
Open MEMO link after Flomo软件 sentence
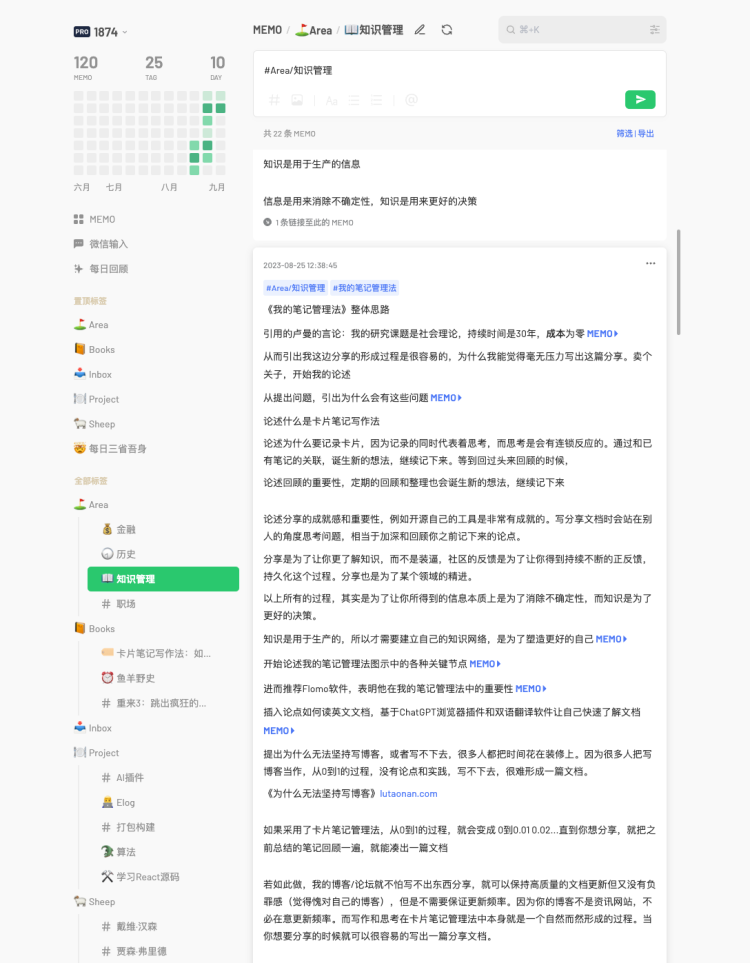(x=531, y=688)
